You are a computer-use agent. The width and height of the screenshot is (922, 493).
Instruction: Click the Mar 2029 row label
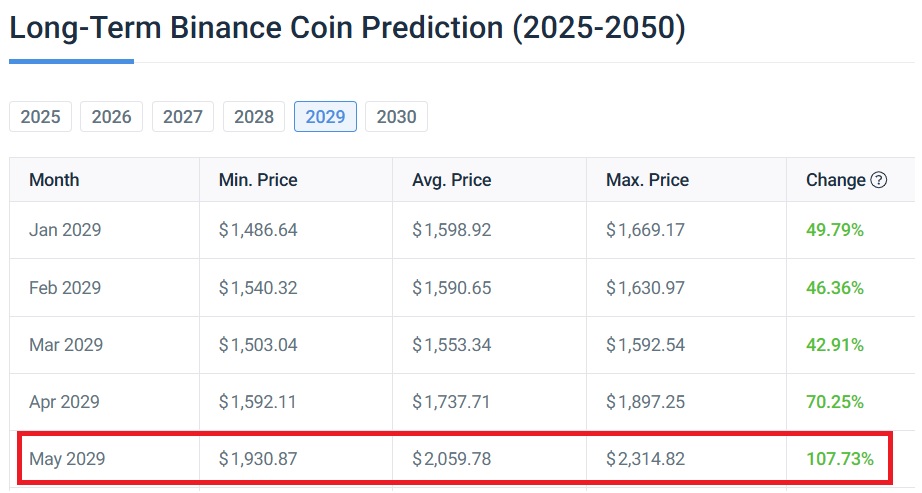(x=66, y=345)
